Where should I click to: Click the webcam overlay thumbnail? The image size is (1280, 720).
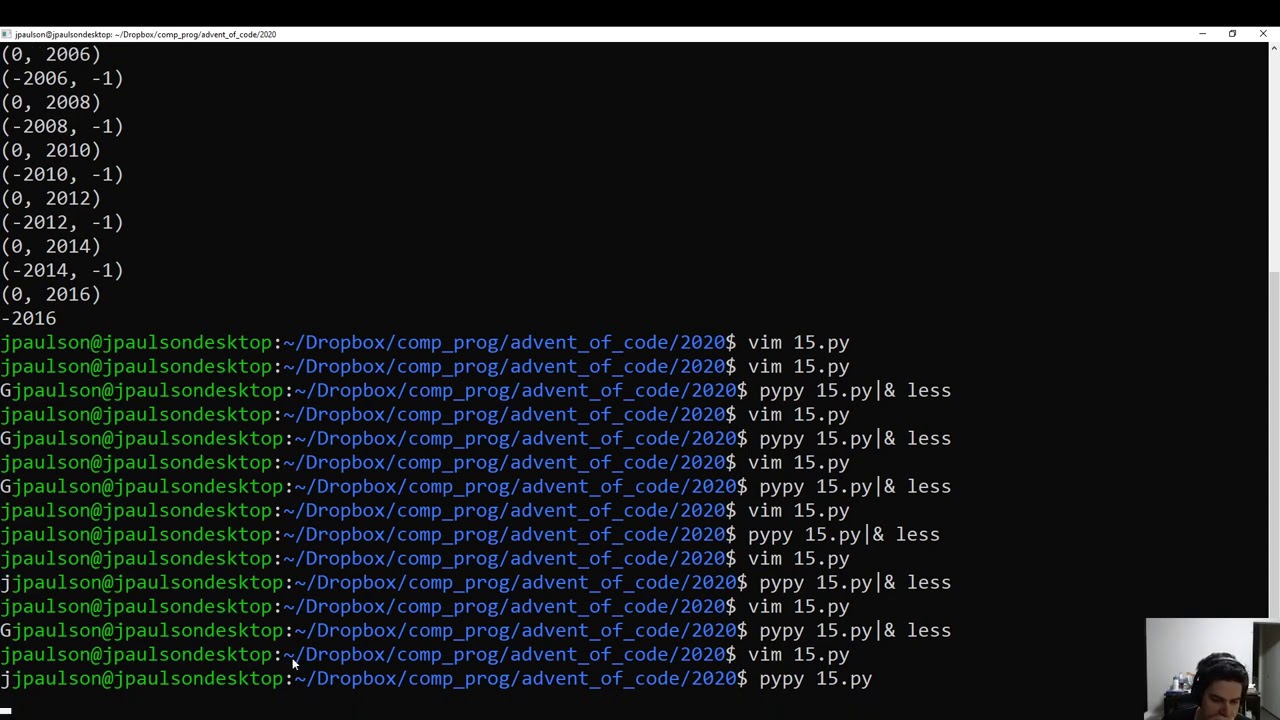[1213, 670]
